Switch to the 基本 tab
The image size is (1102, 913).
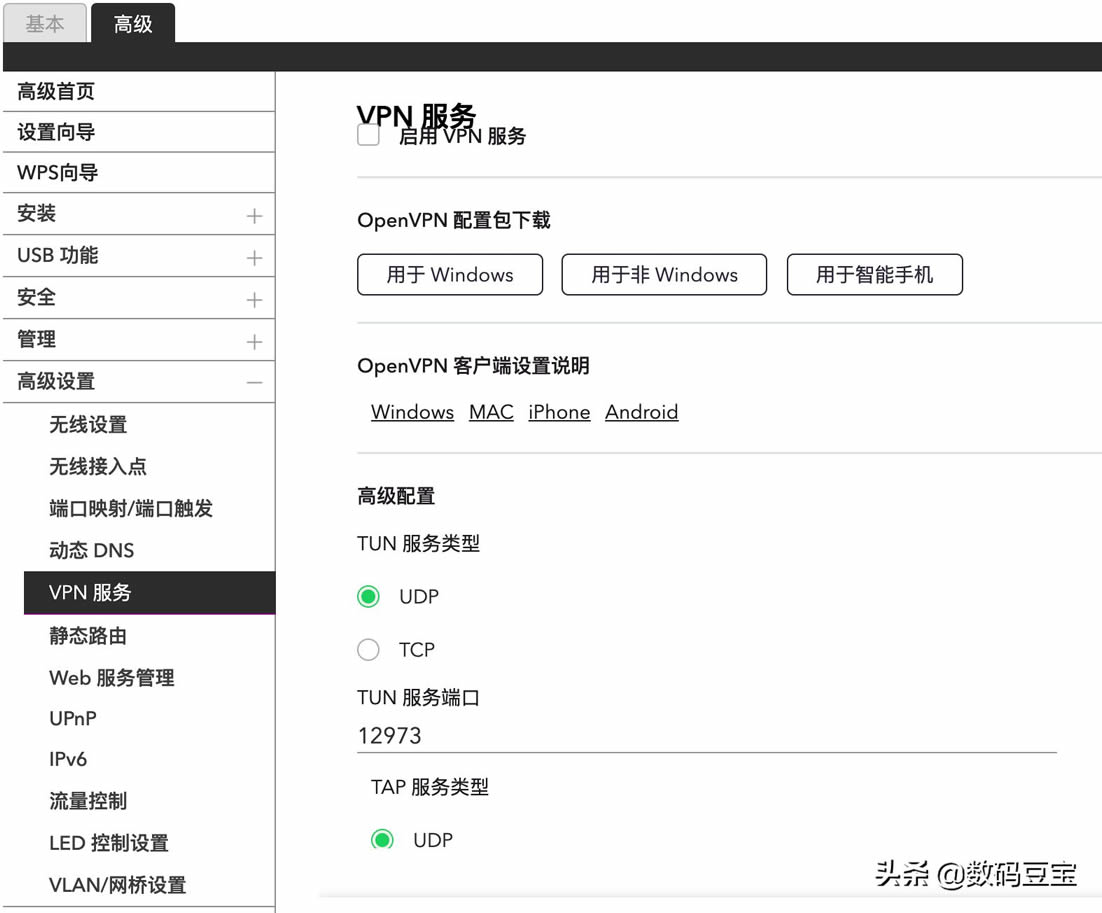pyautogui.click(x=45, y=23)
